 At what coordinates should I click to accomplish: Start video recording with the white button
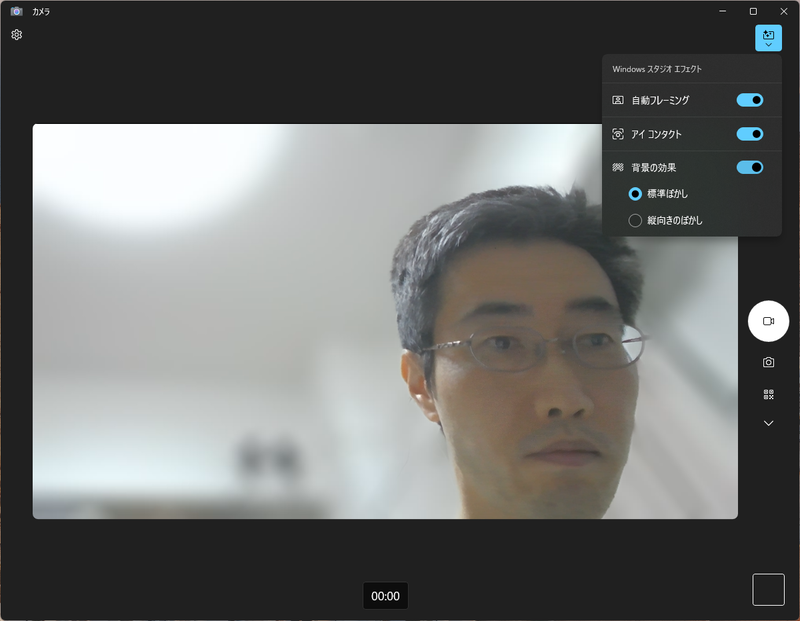(768, 321)
